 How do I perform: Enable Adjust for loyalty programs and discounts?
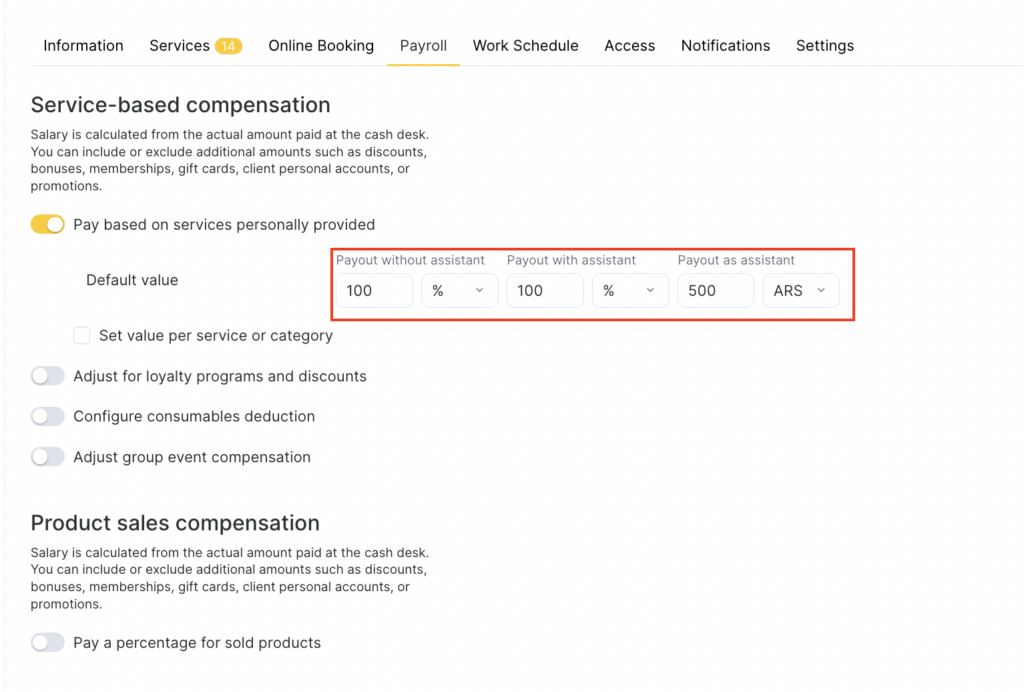48,377
